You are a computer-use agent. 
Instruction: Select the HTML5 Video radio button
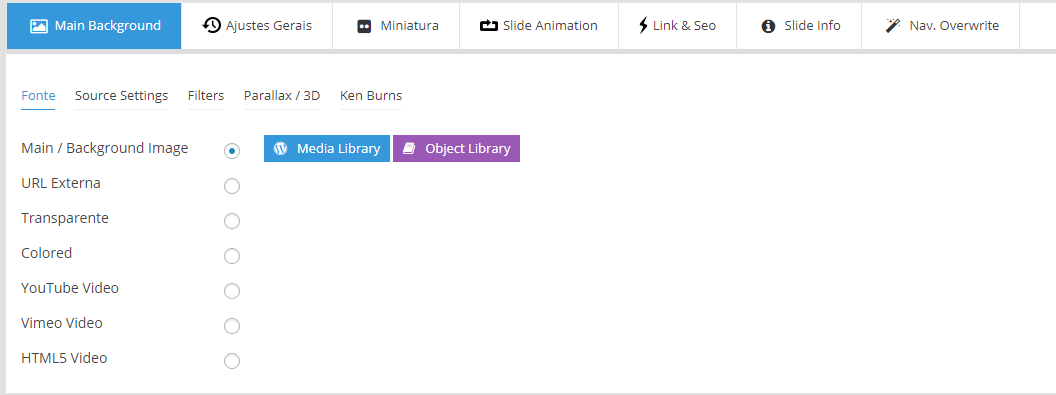[232, 361]
